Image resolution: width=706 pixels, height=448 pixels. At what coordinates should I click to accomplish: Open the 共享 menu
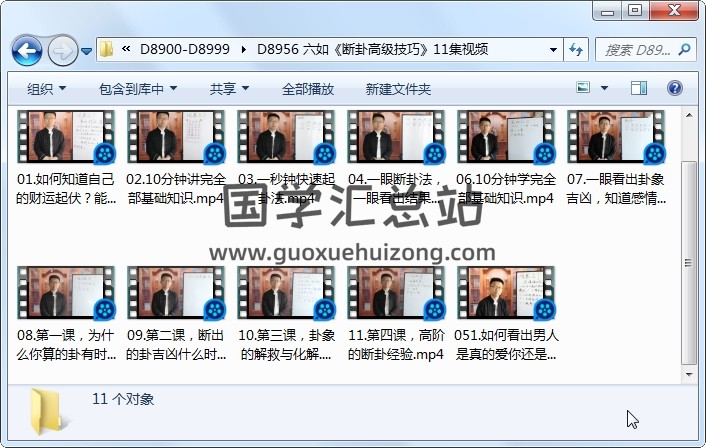pyautogui.click(x=229, y=89)
